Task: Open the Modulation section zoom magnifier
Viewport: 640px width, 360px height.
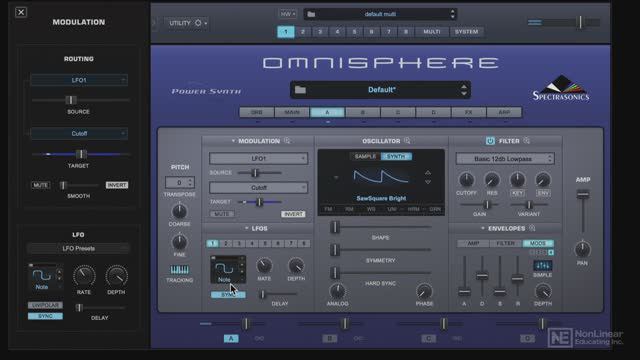Action: coord(287,141)
